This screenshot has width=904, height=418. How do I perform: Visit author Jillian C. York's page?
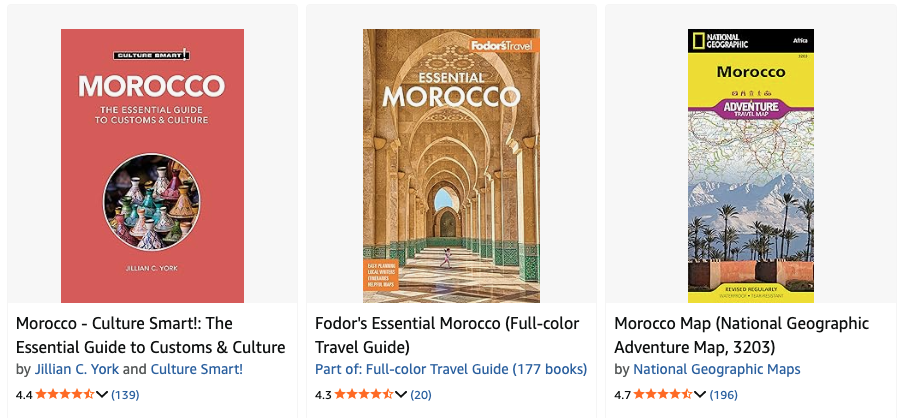coord(76,369)
